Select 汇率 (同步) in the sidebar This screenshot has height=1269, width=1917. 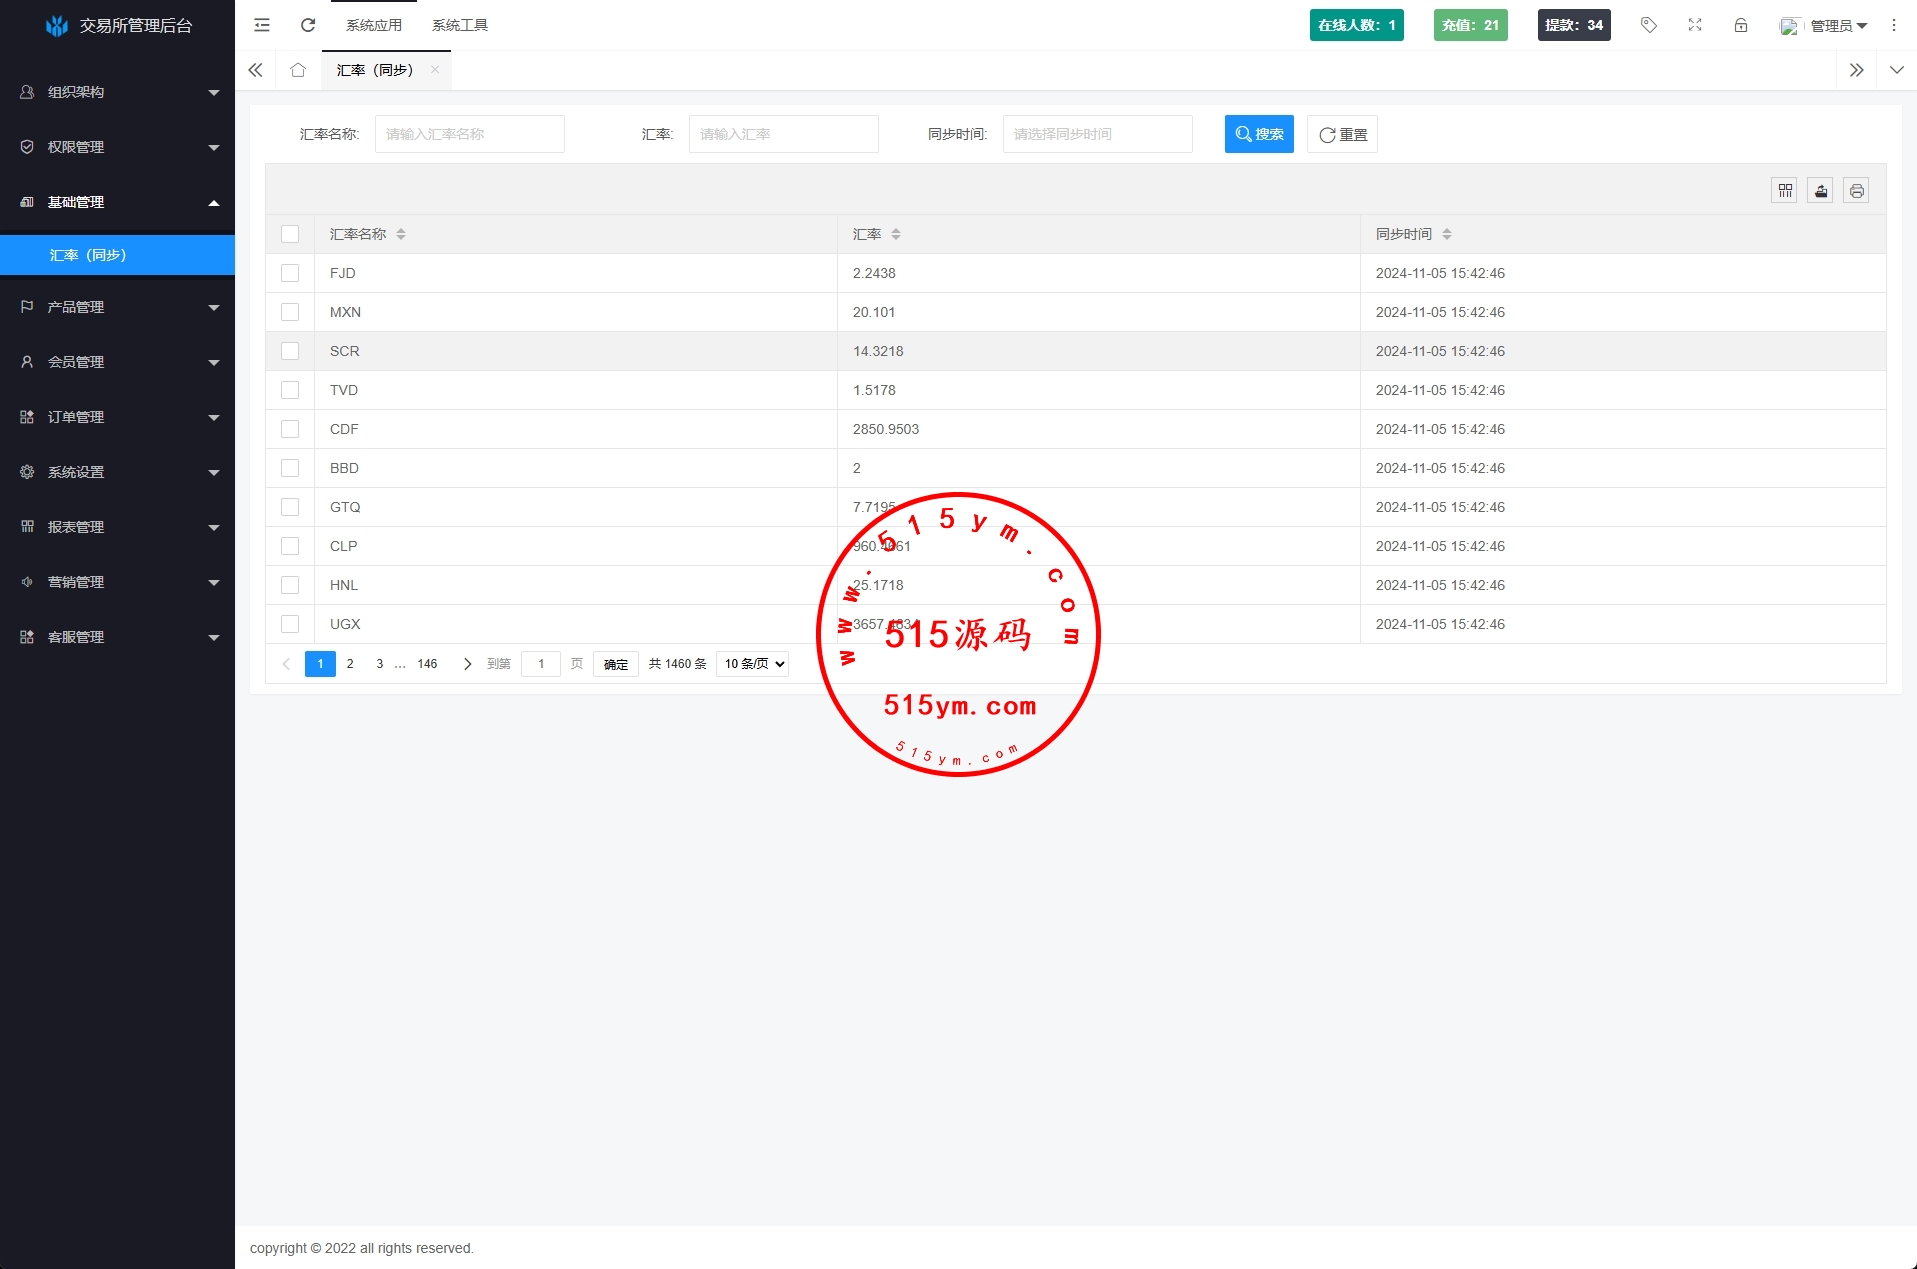(x=117, y=255)
